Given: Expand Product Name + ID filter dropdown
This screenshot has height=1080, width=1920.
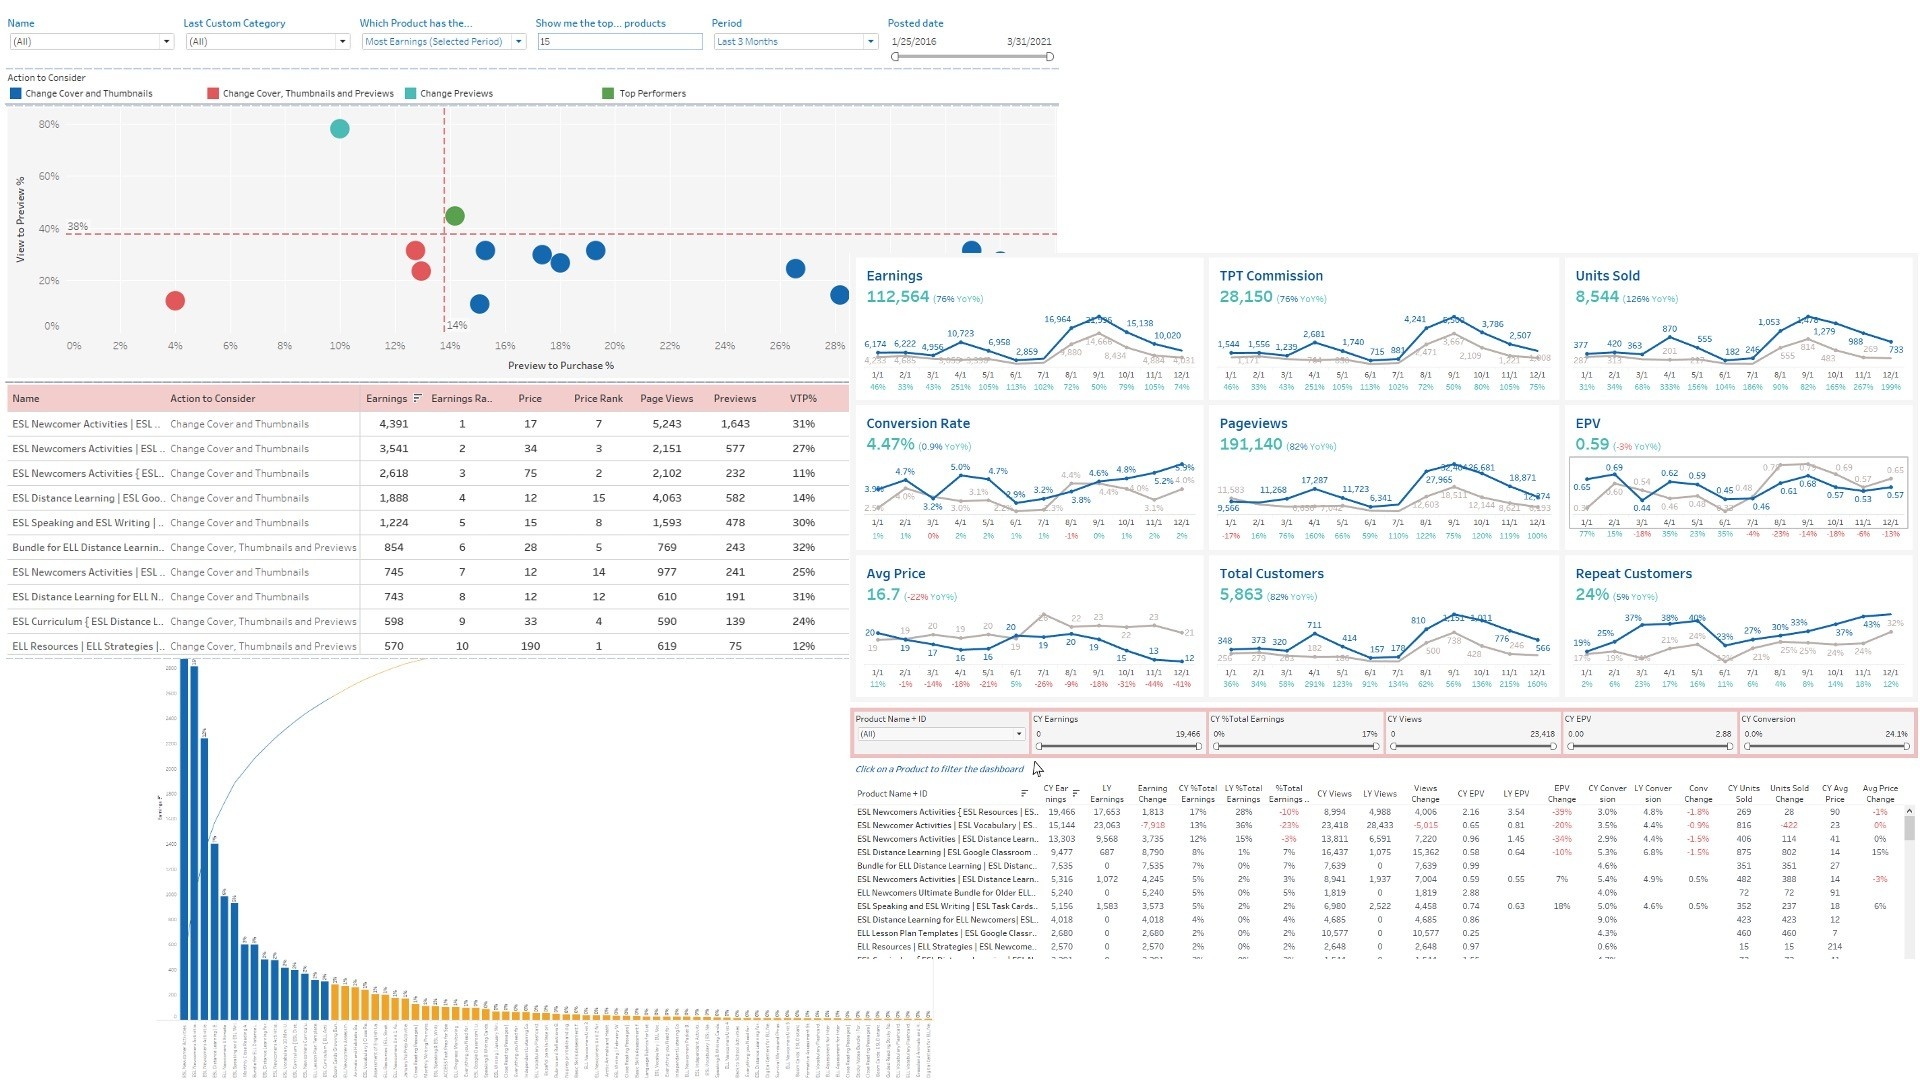Looking at the screenshot, I should tap(1018, 734).
